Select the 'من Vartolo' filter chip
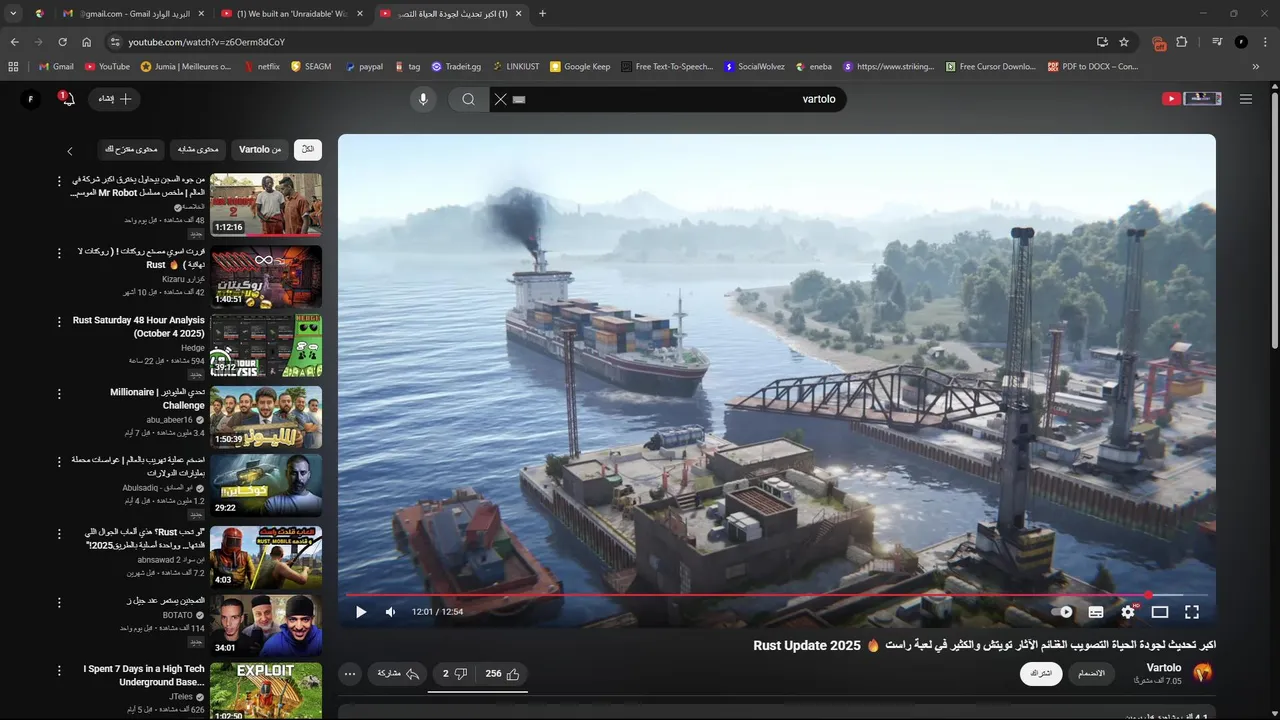1280x720 pixels. [260, 149]
